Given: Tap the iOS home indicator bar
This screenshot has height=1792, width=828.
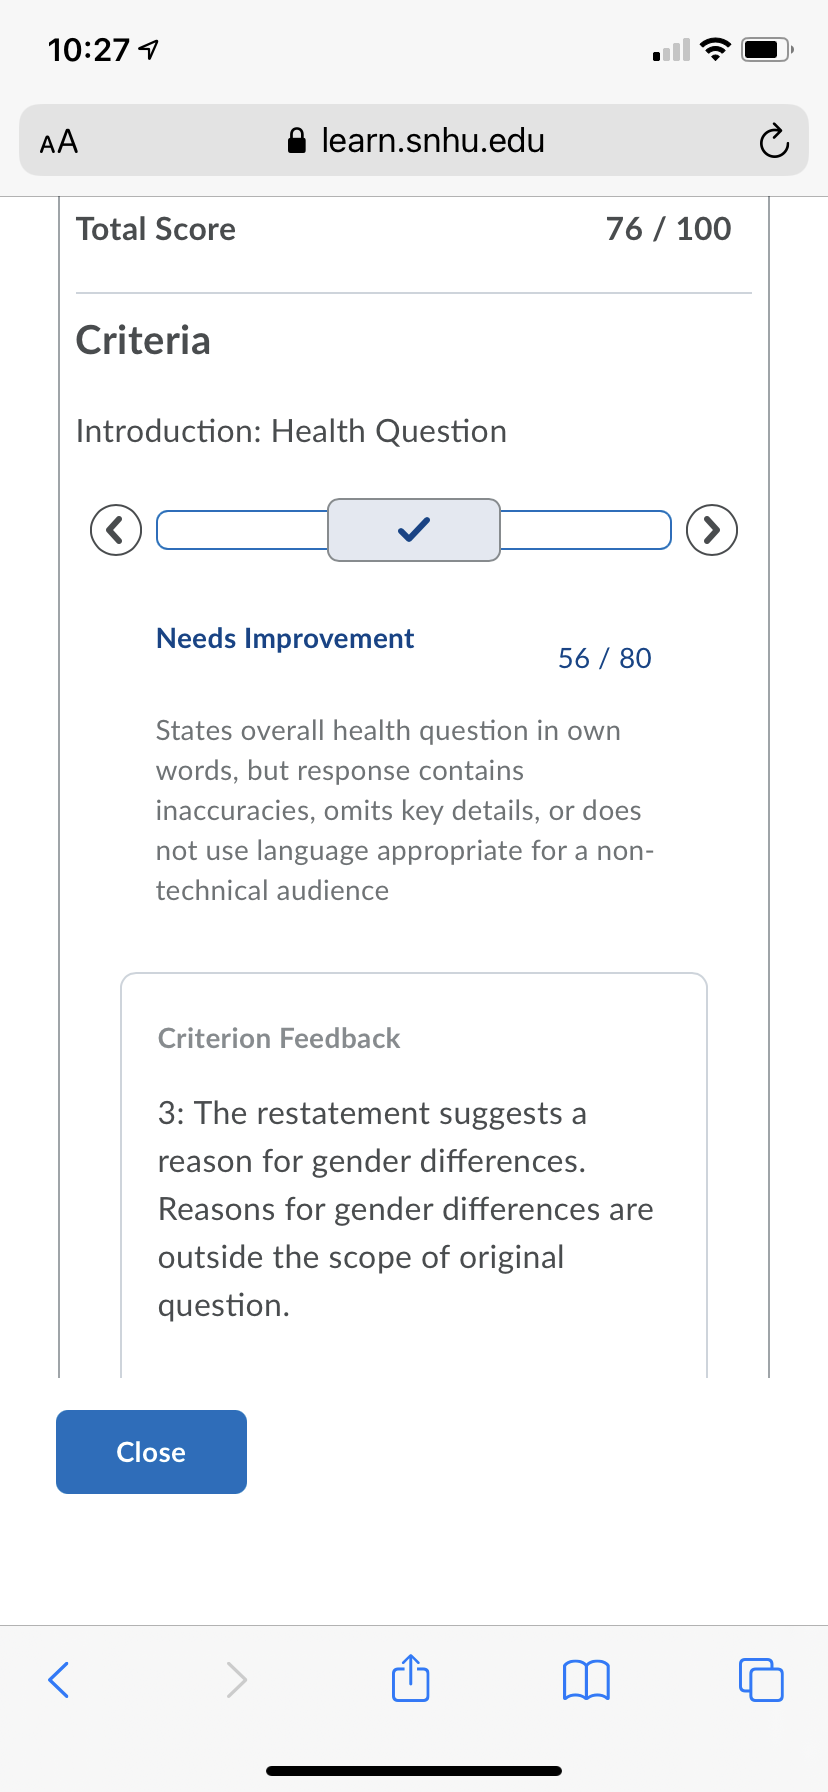Looking at the screenshot, I should click(414, 1771).
